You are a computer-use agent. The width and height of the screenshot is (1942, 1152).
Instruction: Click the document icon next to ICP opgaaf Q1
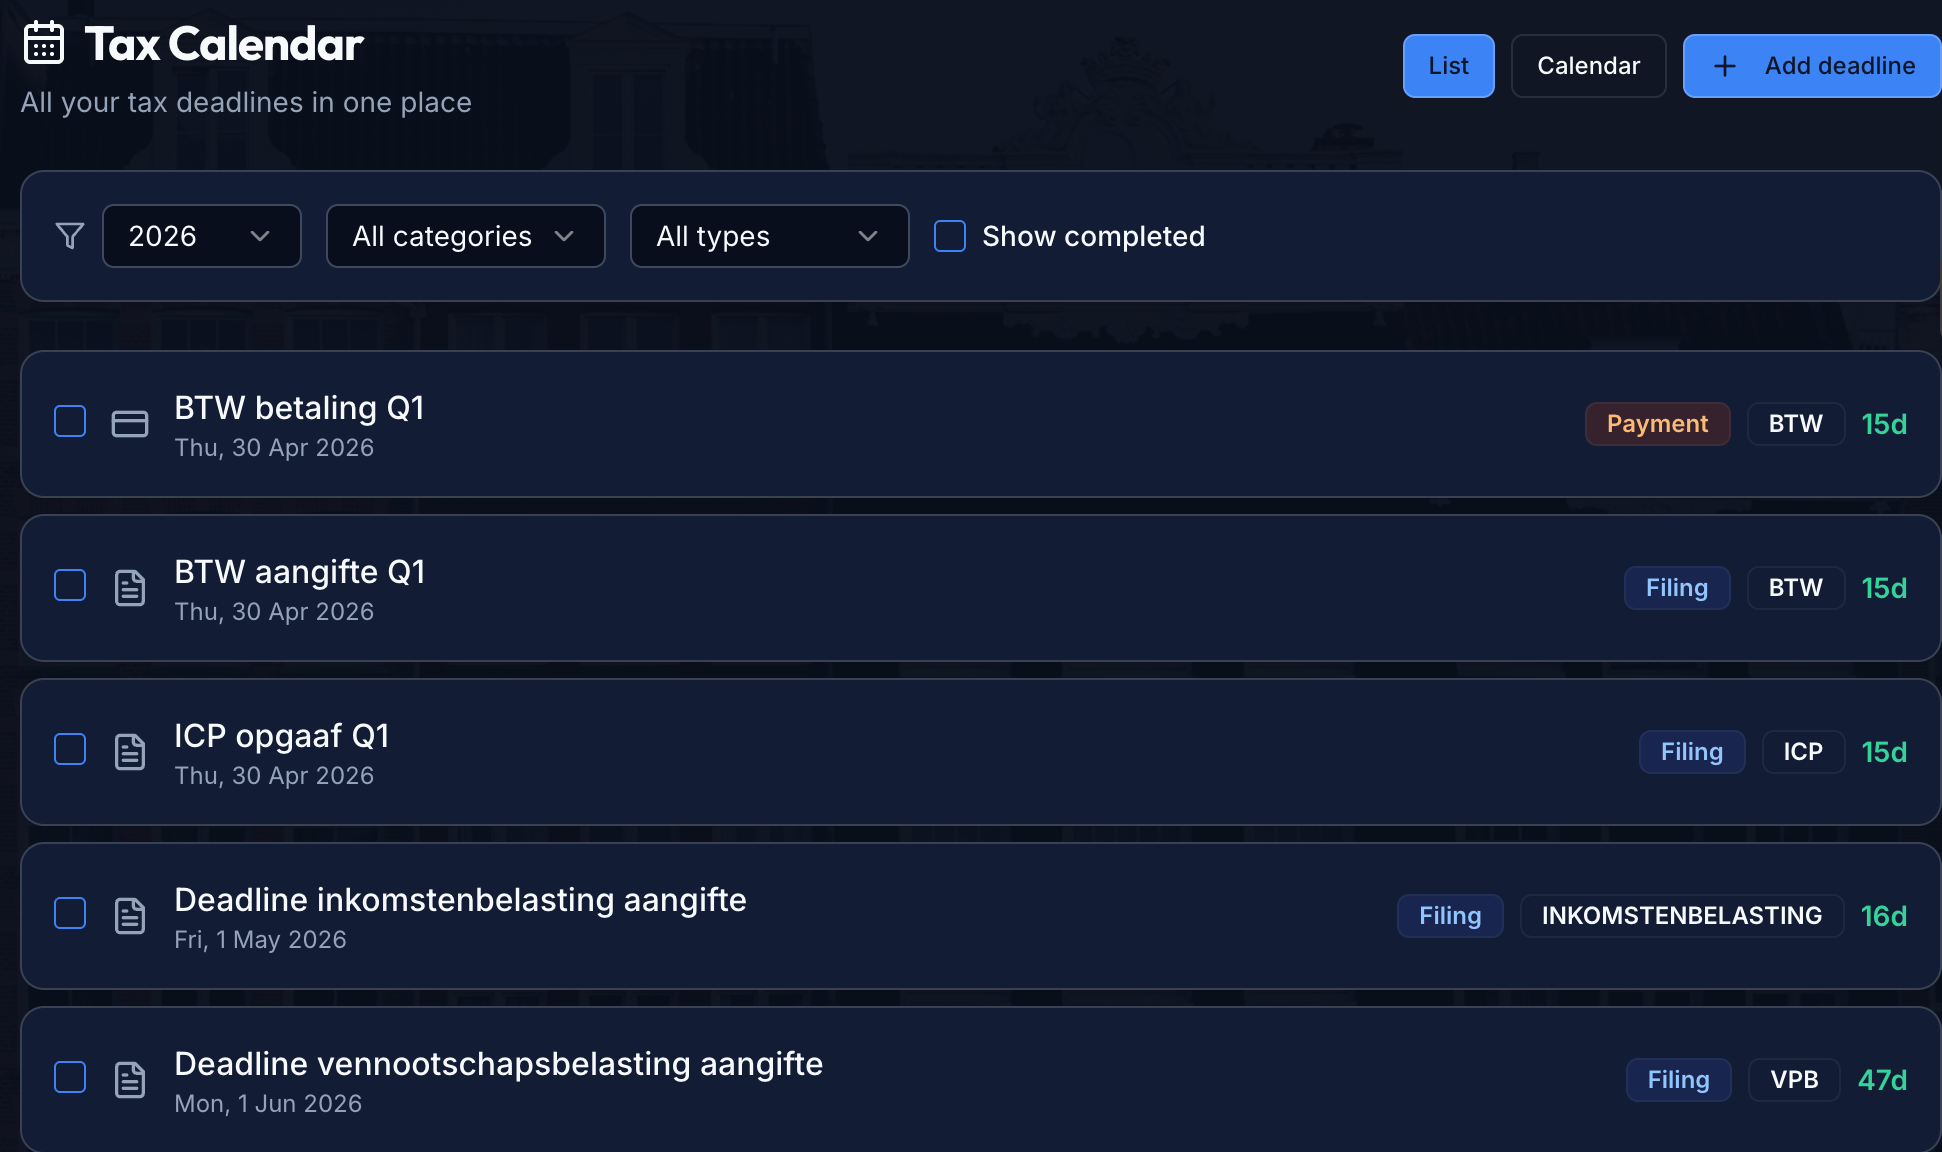tap(130, 752)
